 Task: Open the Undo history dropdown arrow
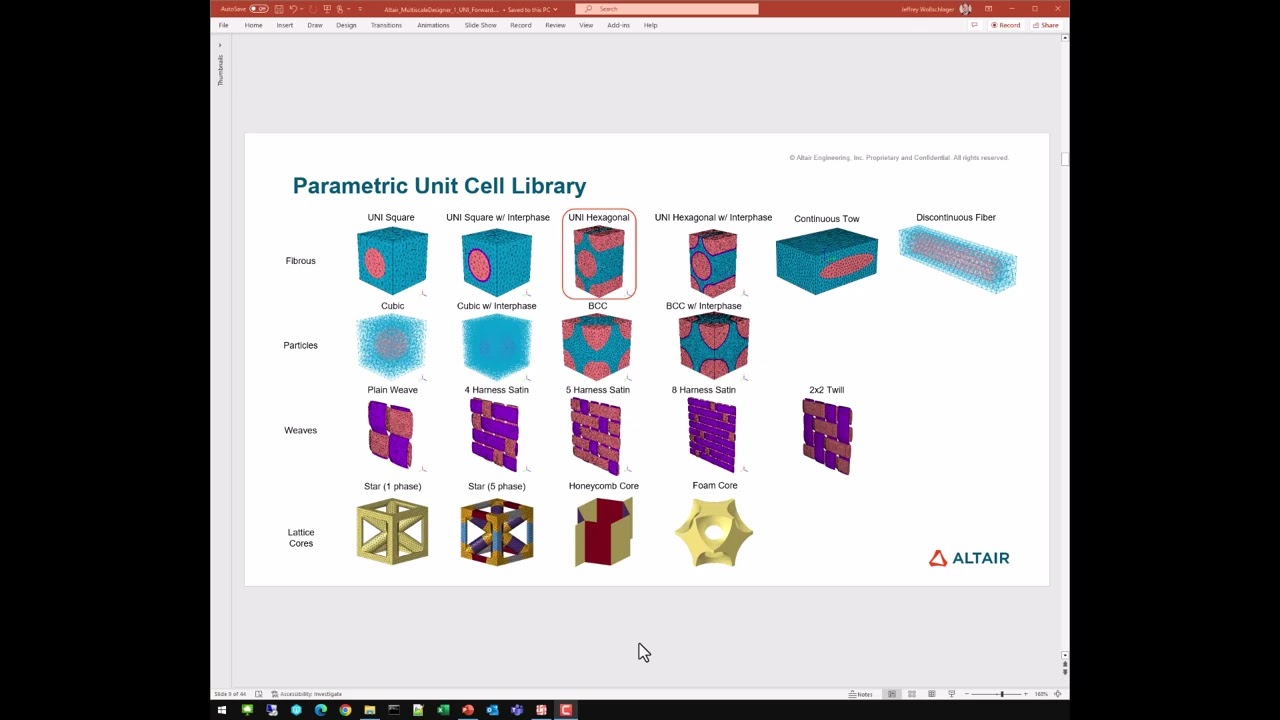(x=302, y=9)
